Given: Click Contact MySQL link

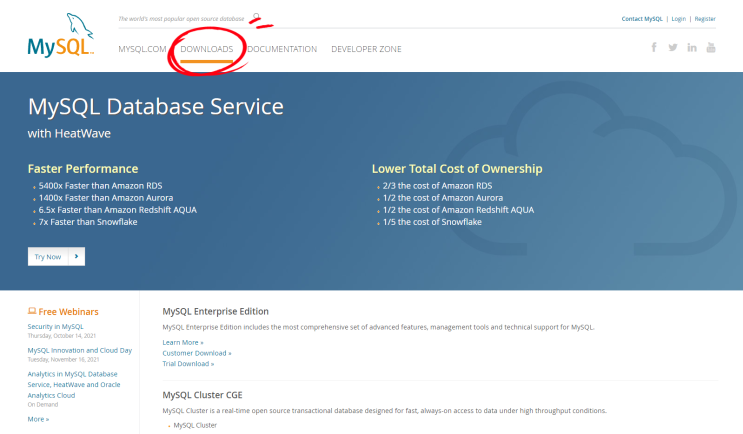Looking at the screenshot, I should 642,19.
